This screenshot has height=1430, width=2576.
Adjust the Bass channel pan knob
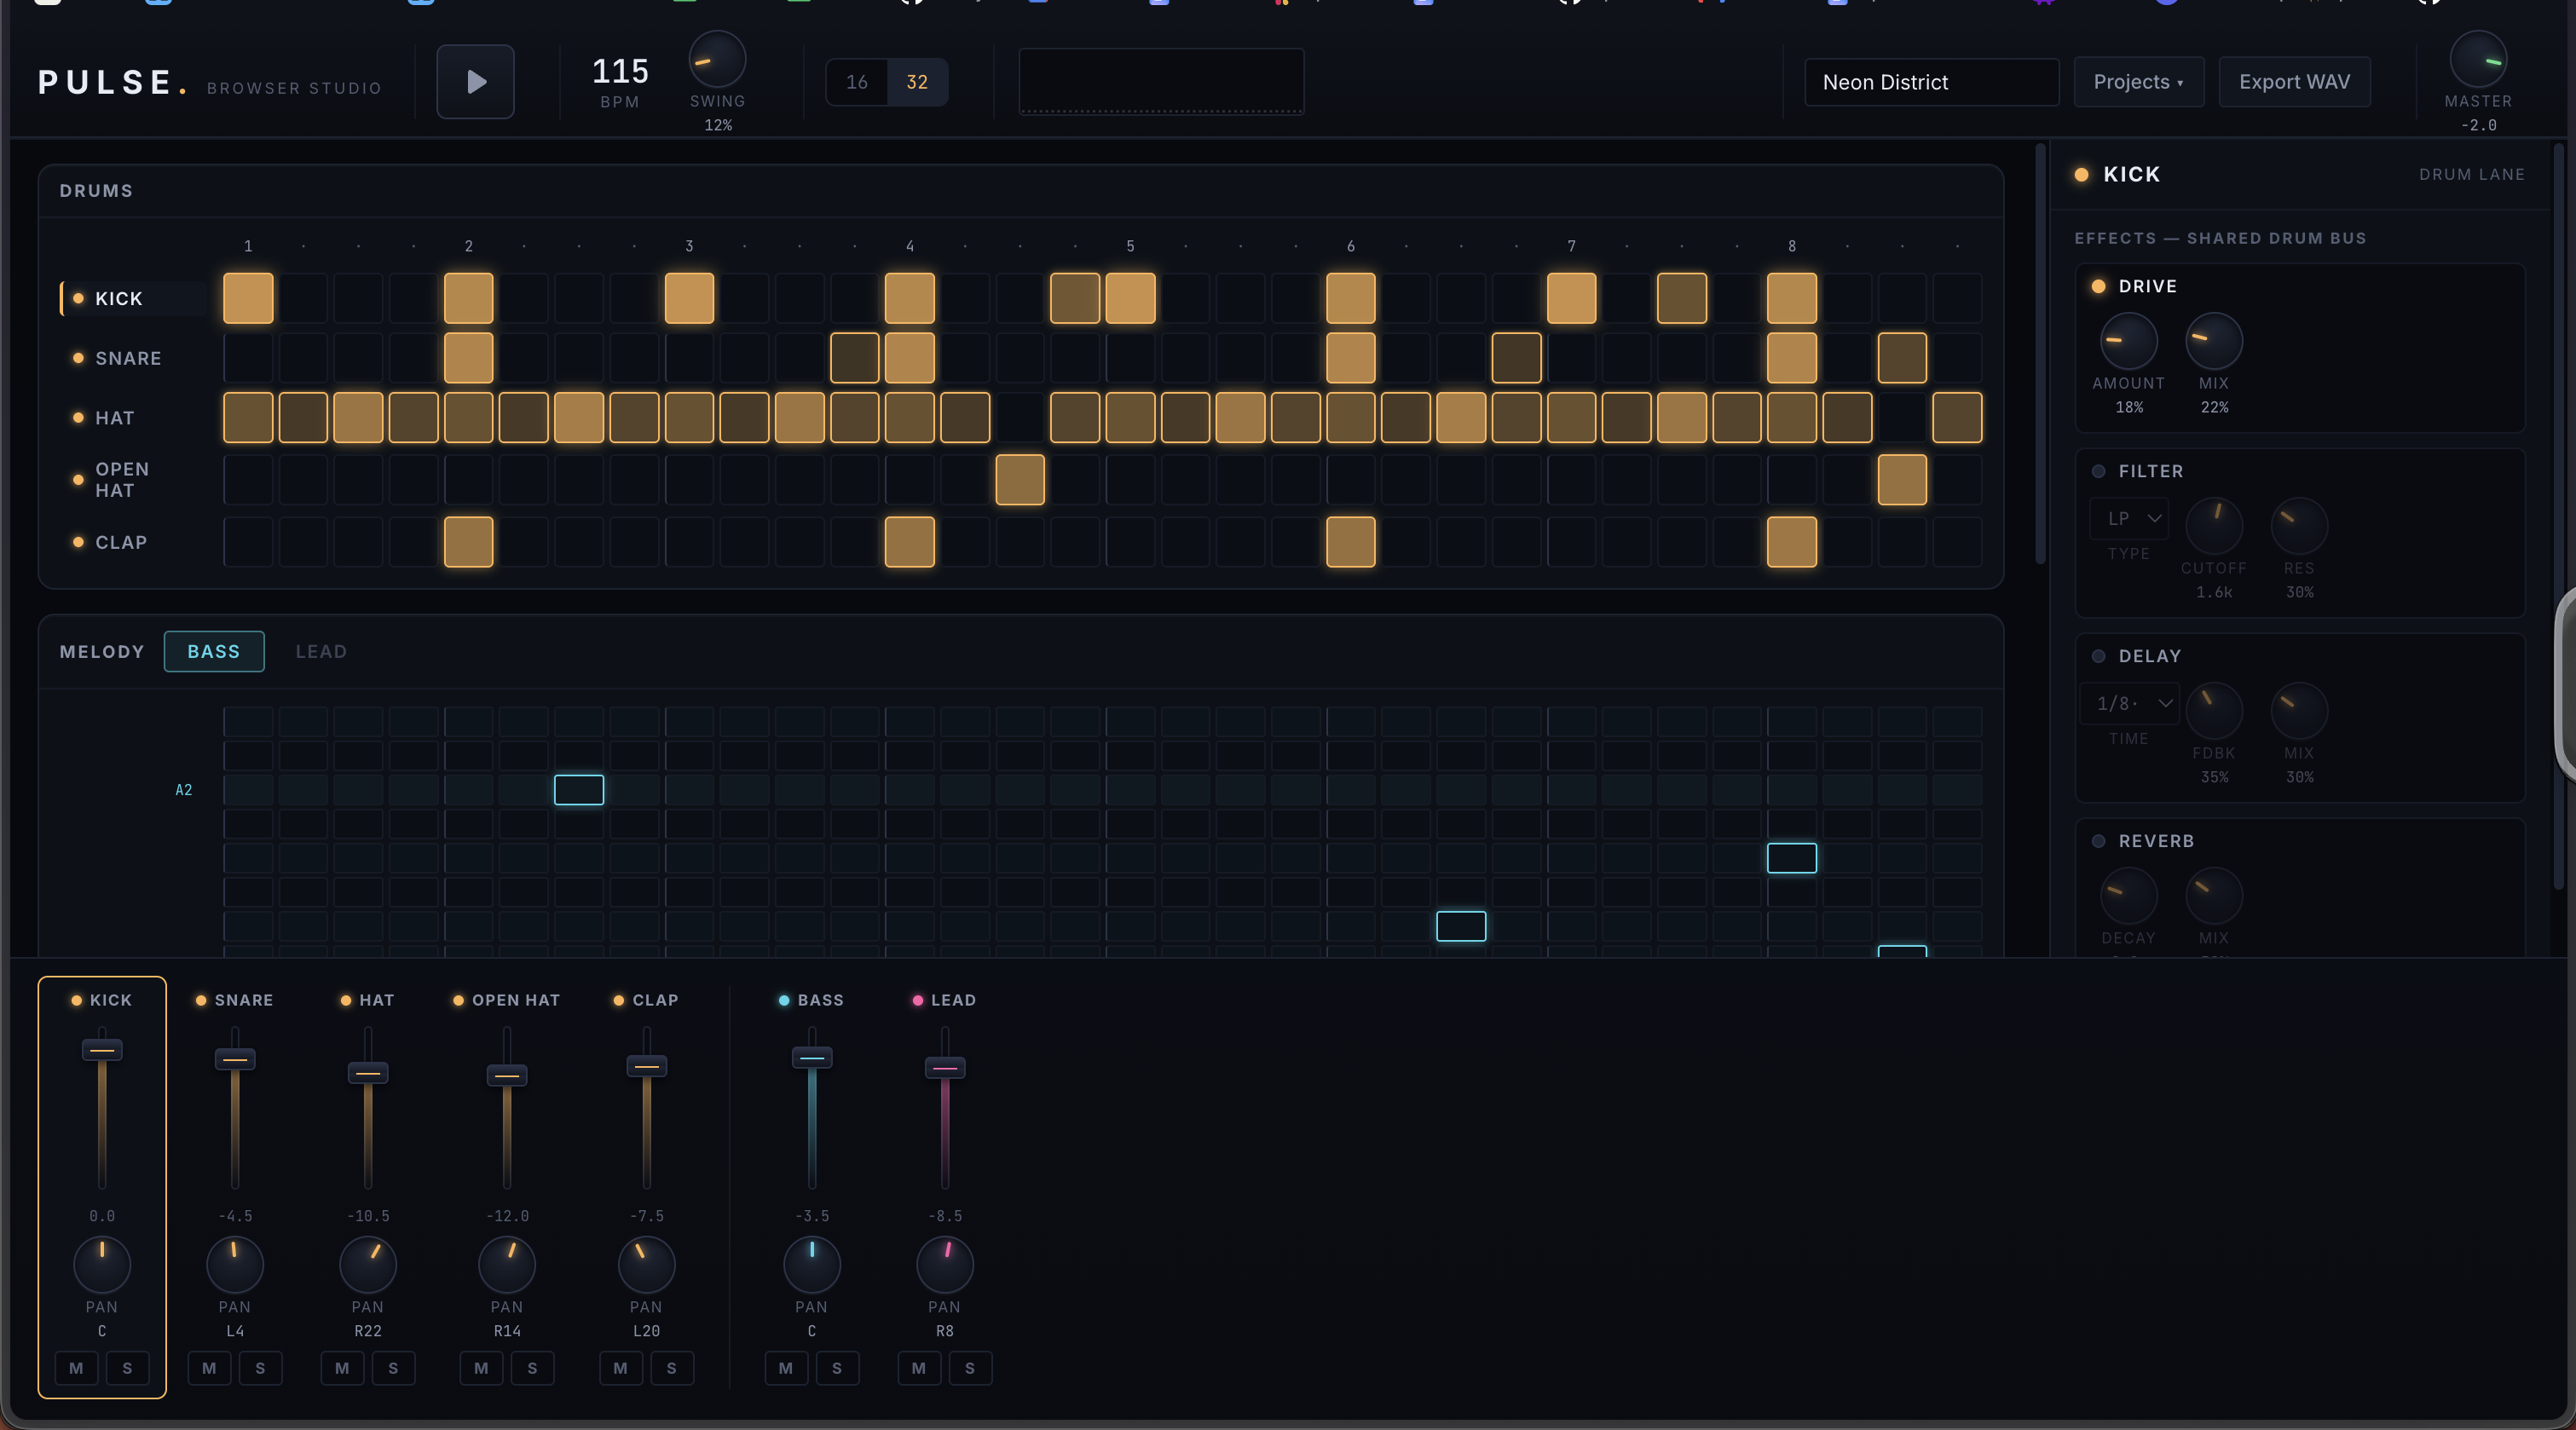812,1265
